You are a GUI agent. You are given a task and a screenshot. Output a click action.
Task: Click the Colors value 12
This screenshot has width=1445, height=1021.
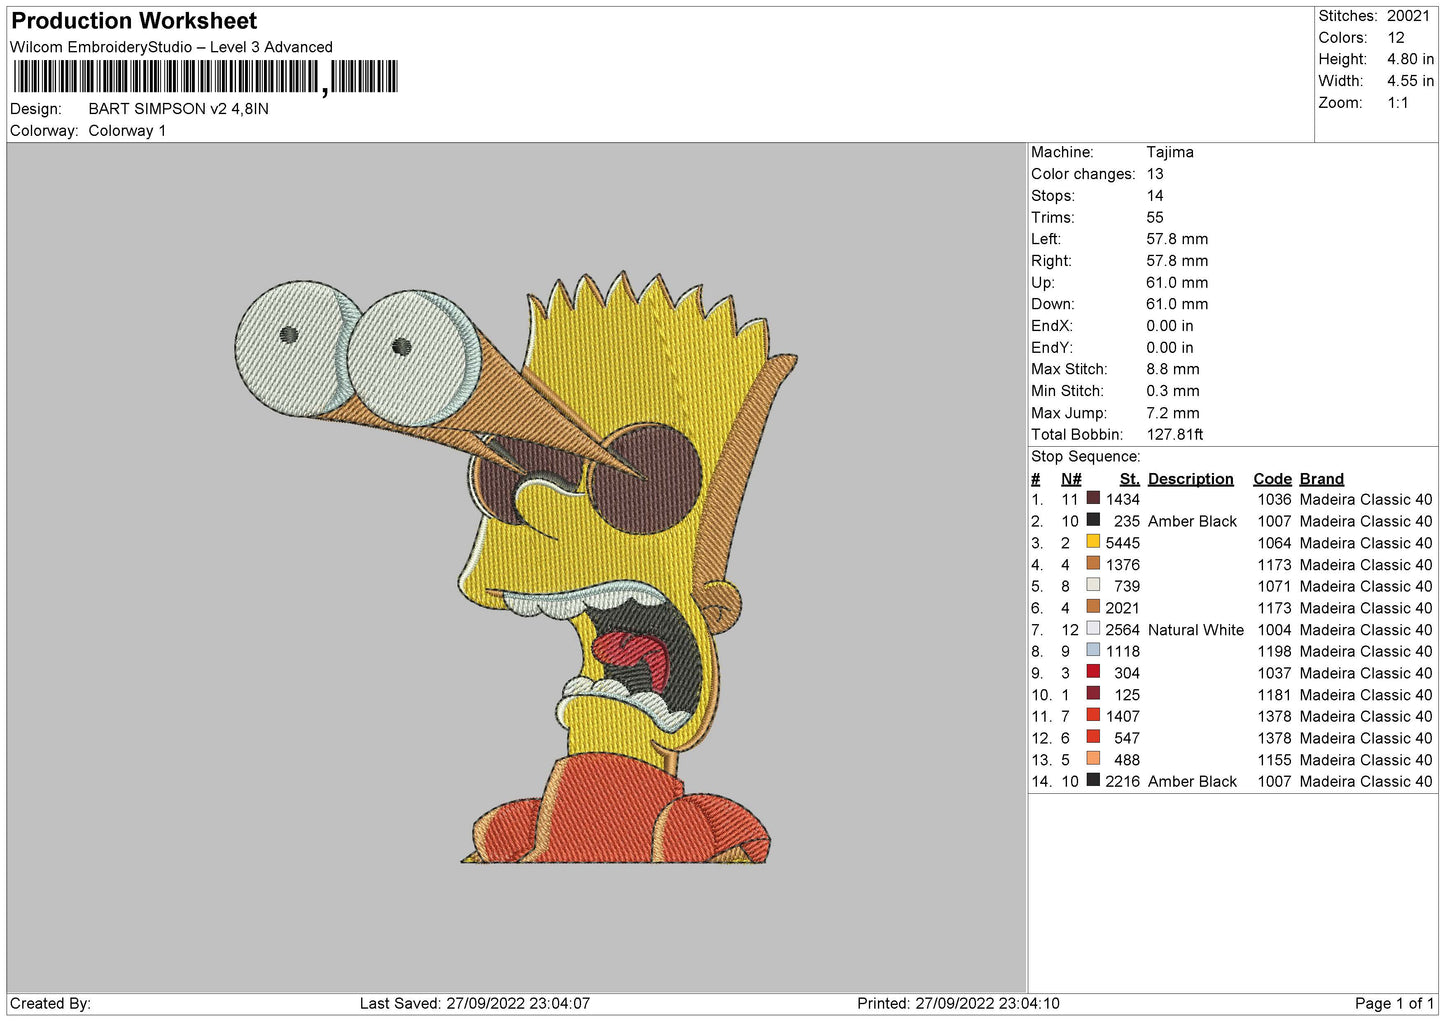(x=1396, y=38)
